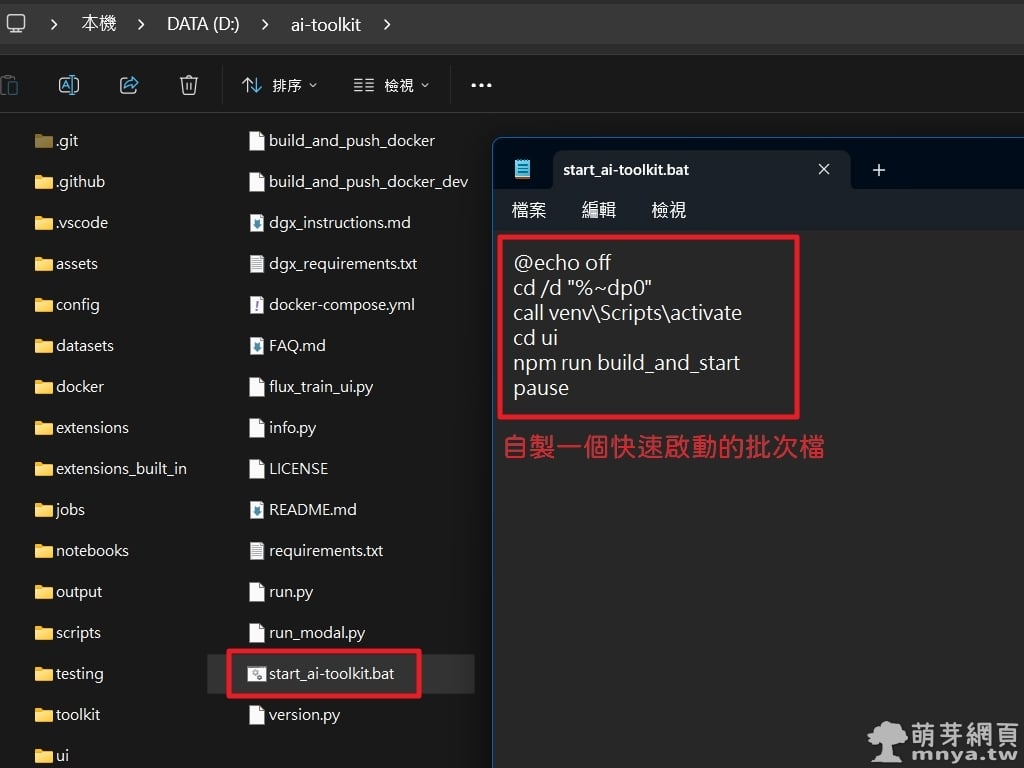Click the This PC monitor icon in breadcrumb

(x=16, y=23)
